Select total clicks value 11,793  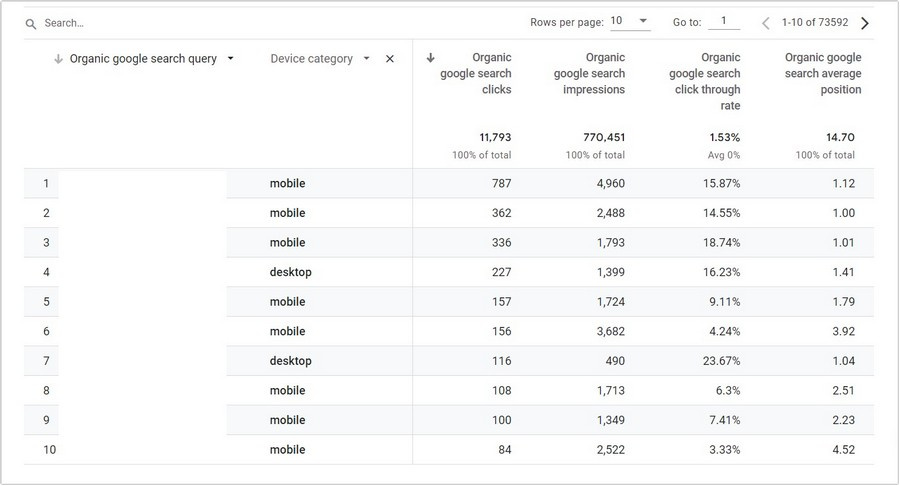click(495, 137)
